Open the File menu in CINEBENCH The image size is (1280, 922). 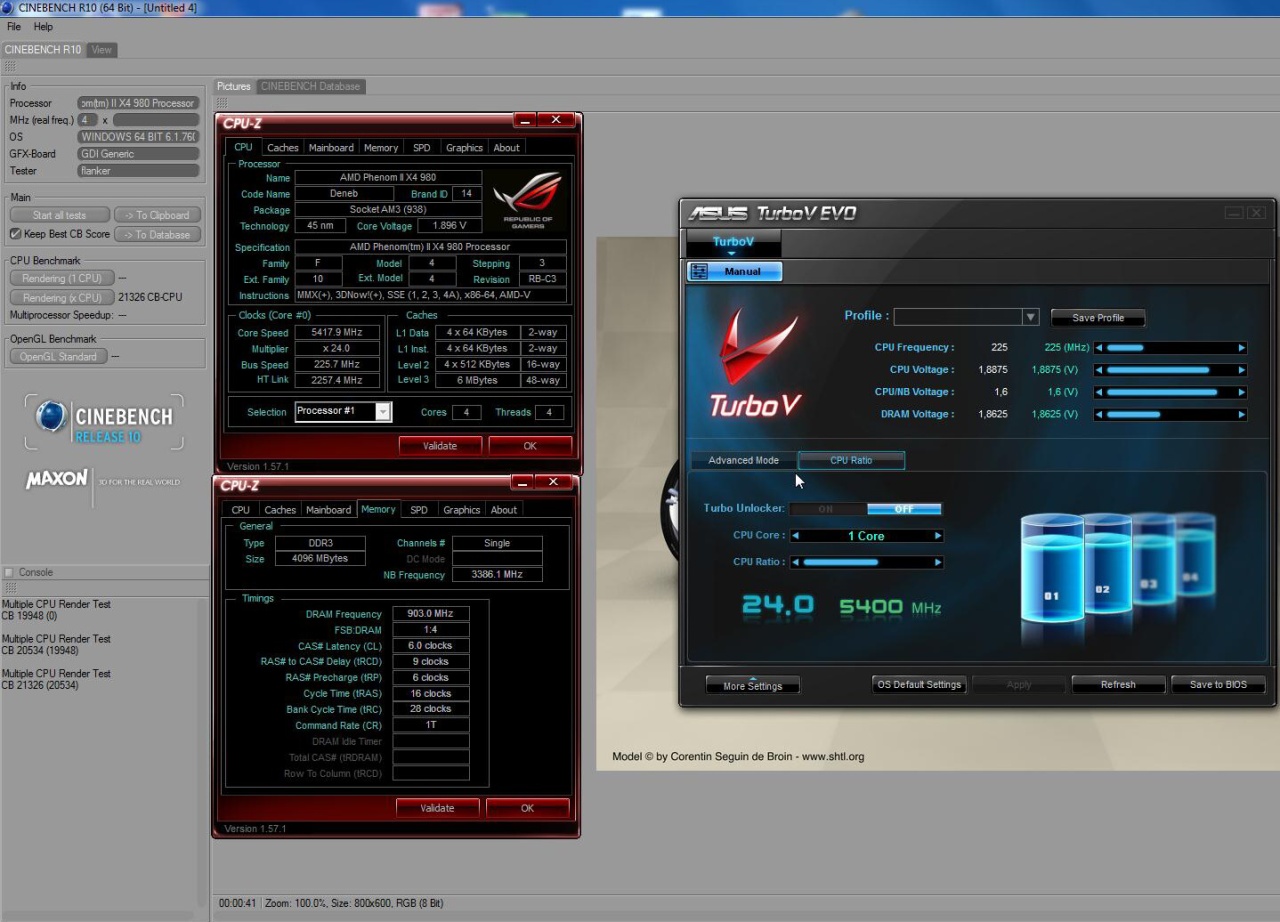pyautogui.click(x=14, y=26)
